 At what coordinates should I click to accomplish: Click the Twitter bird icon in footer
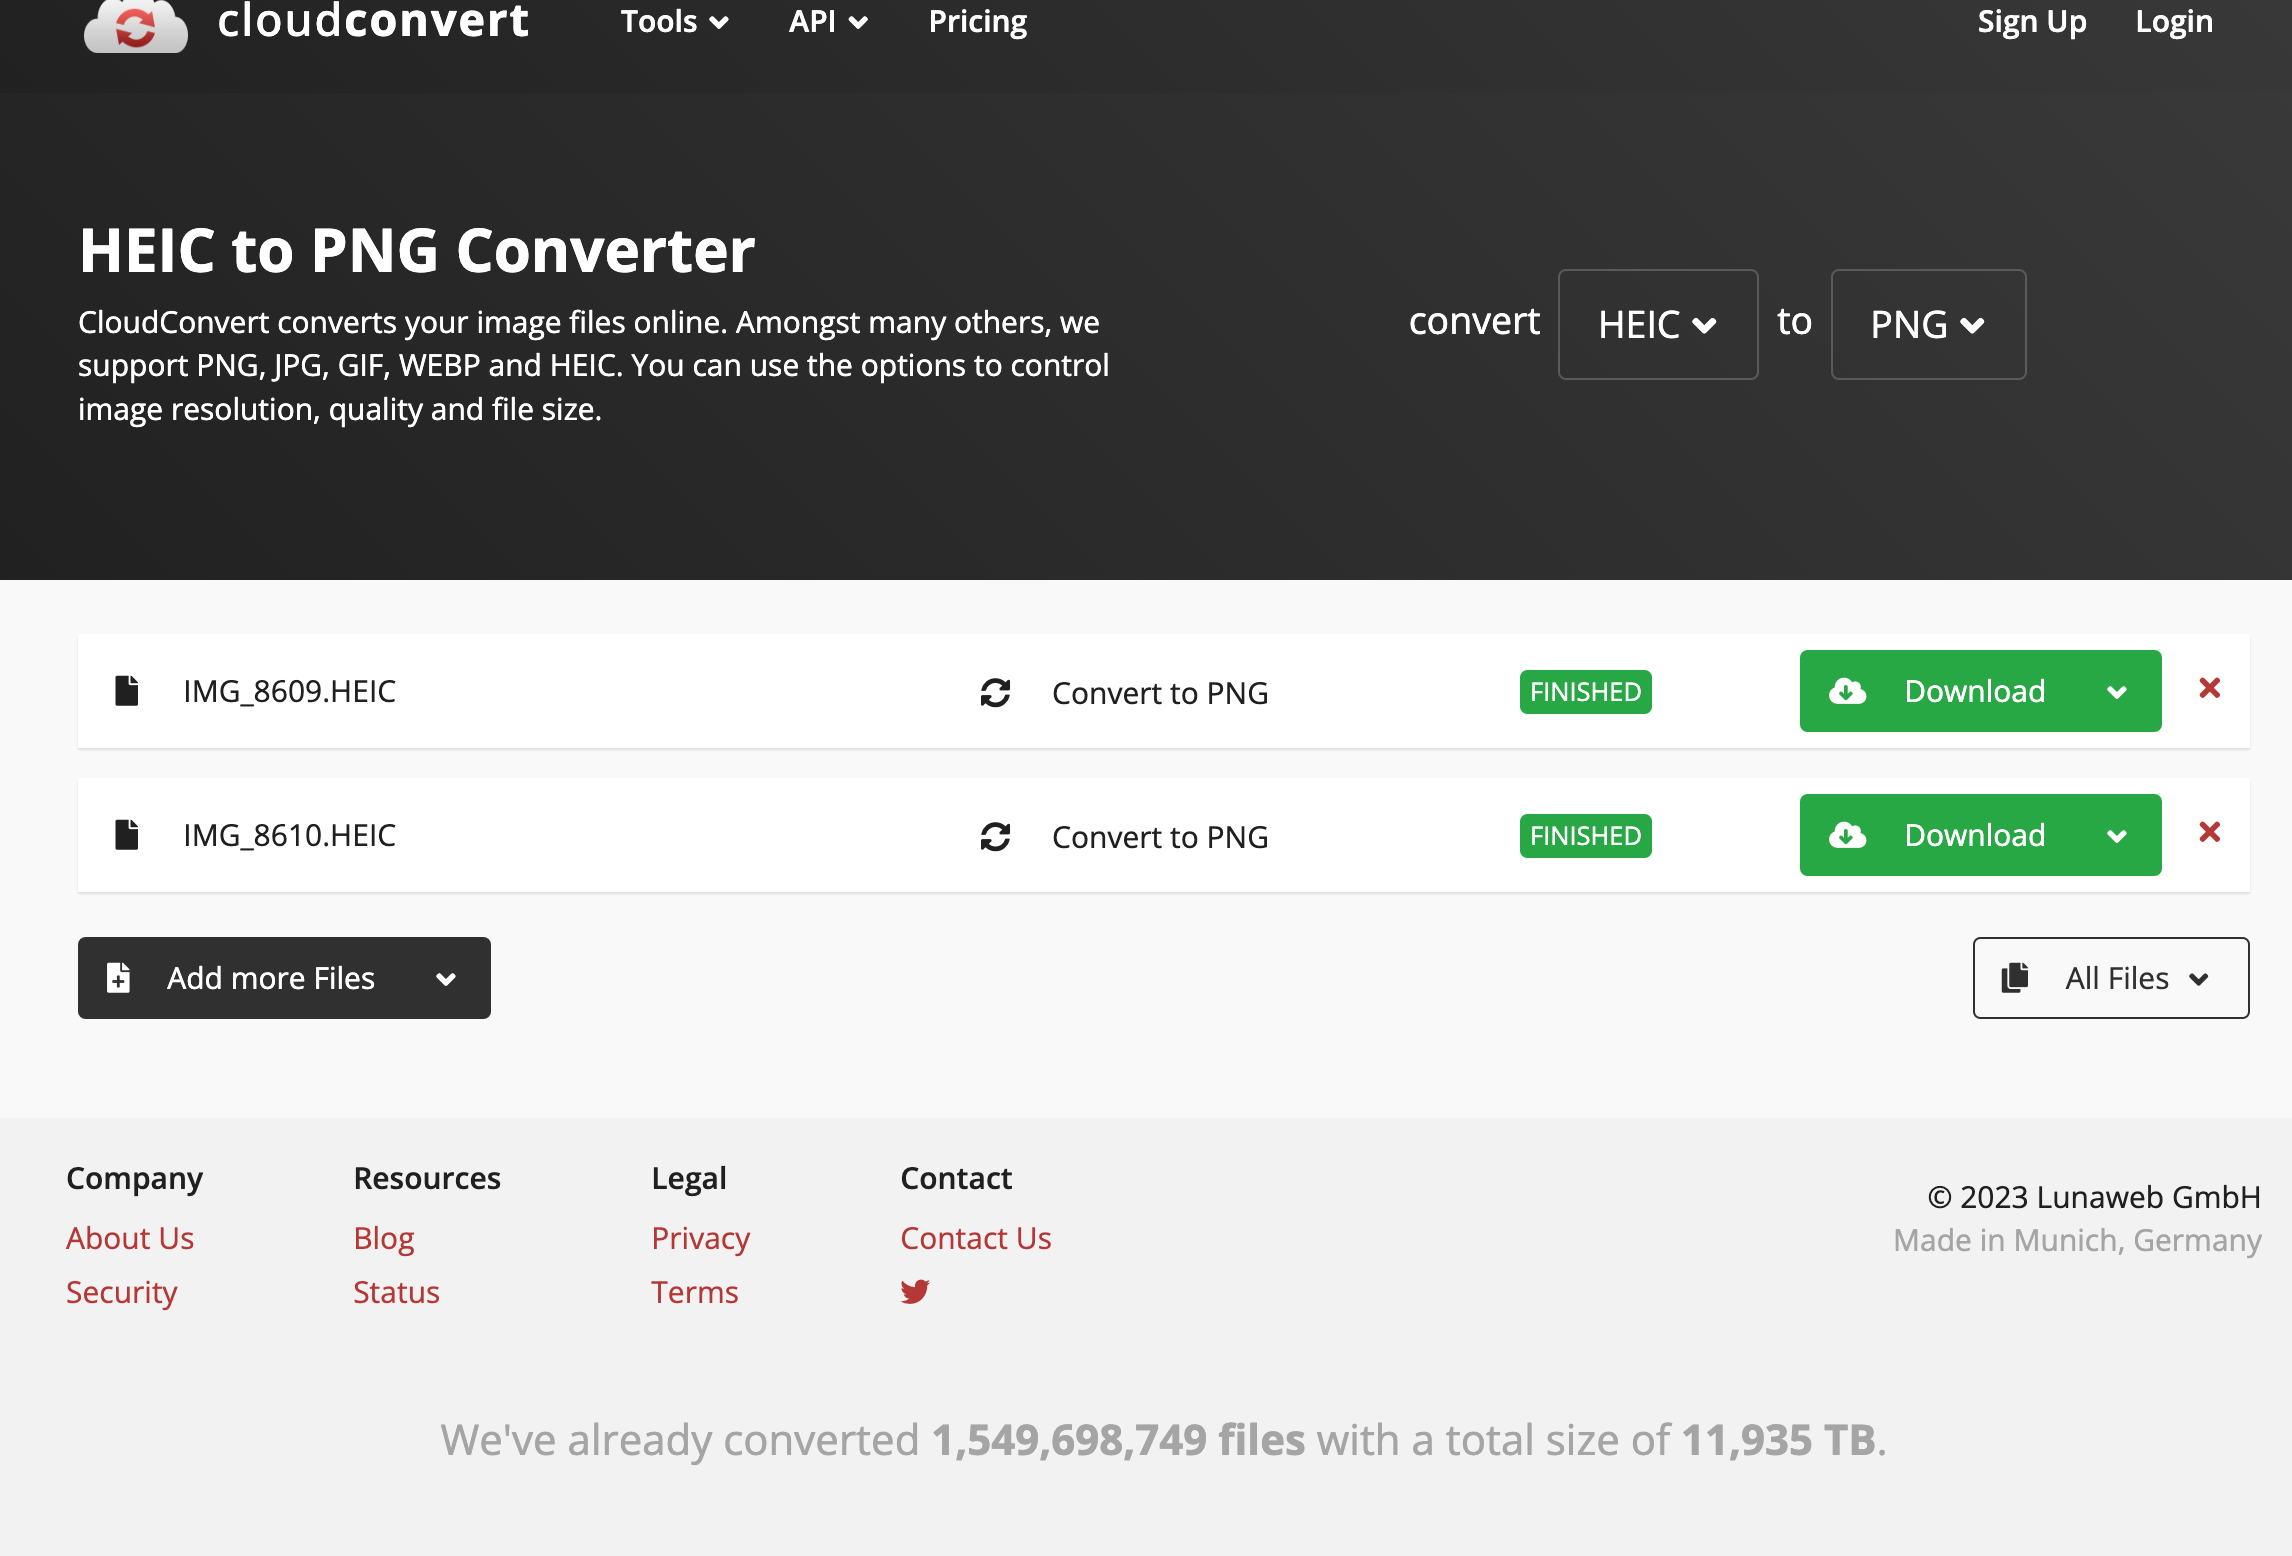[x=914, y=1291]
